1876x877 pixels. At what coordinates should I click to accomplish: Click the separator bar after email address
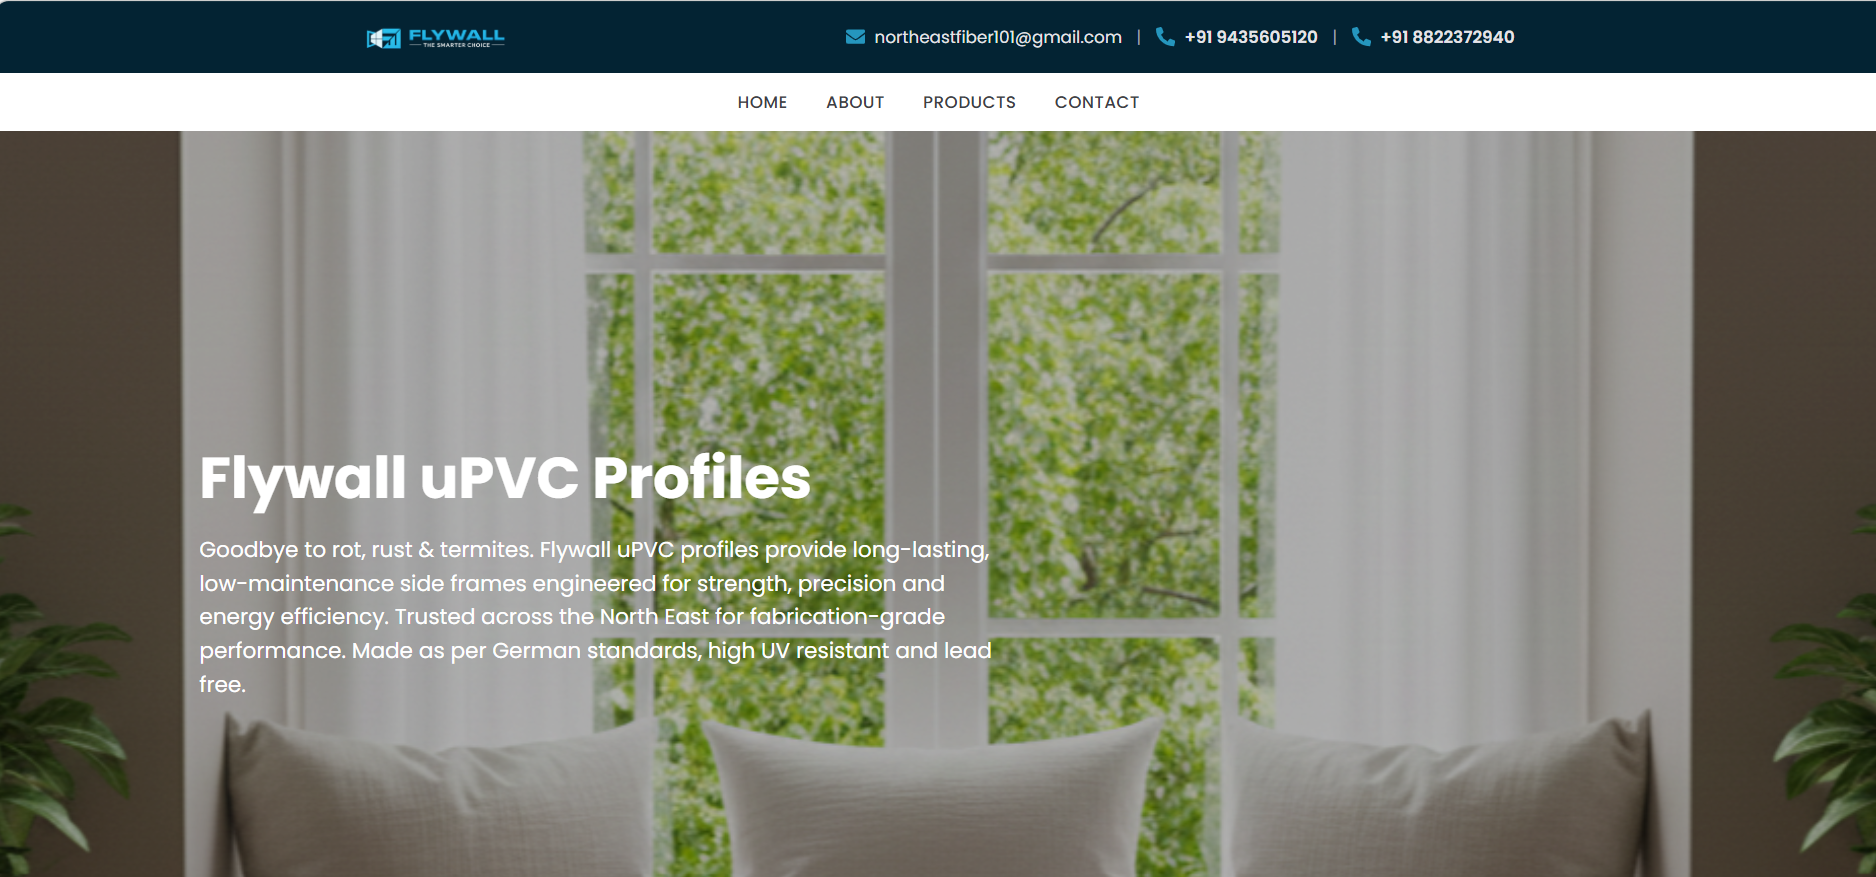pos(1138,37)
